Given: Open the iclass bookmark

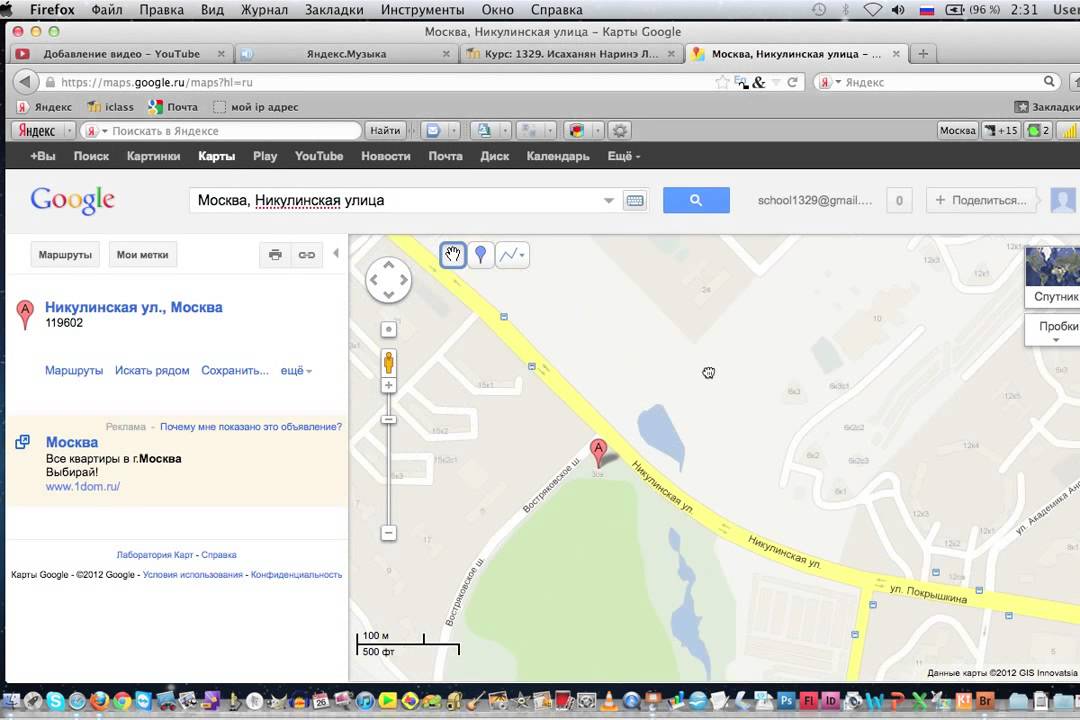Looking at the screenshot, I should coord(110,107).
